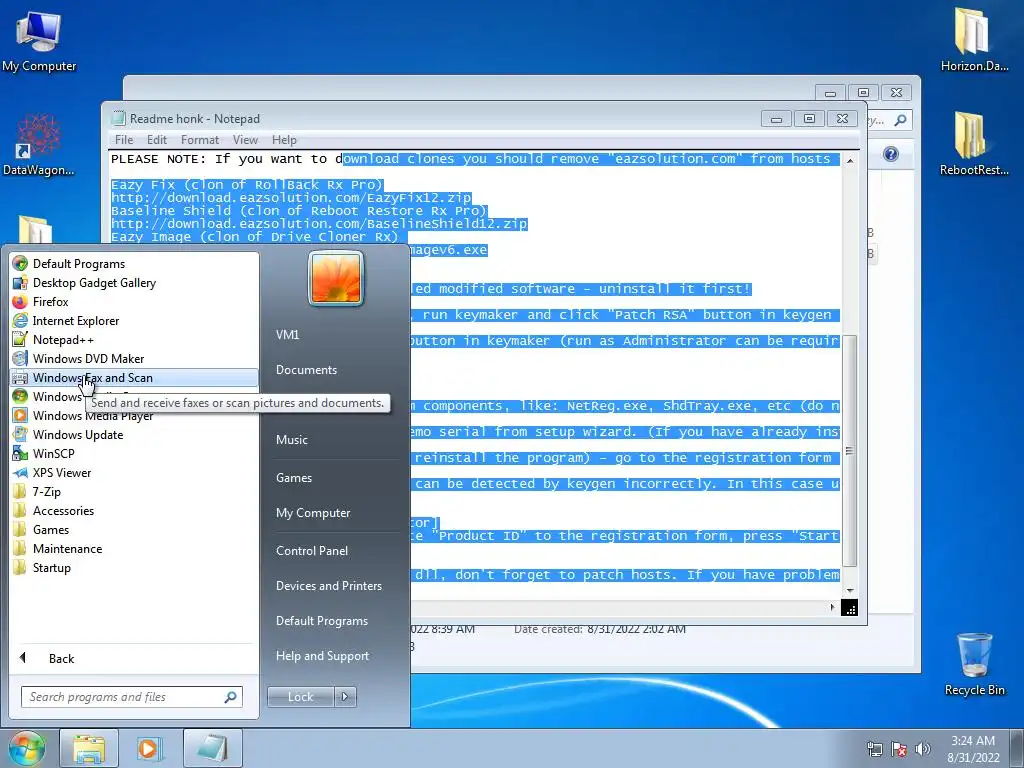
Task: Select the Recycle Bin icon
Action: (974, 664)
